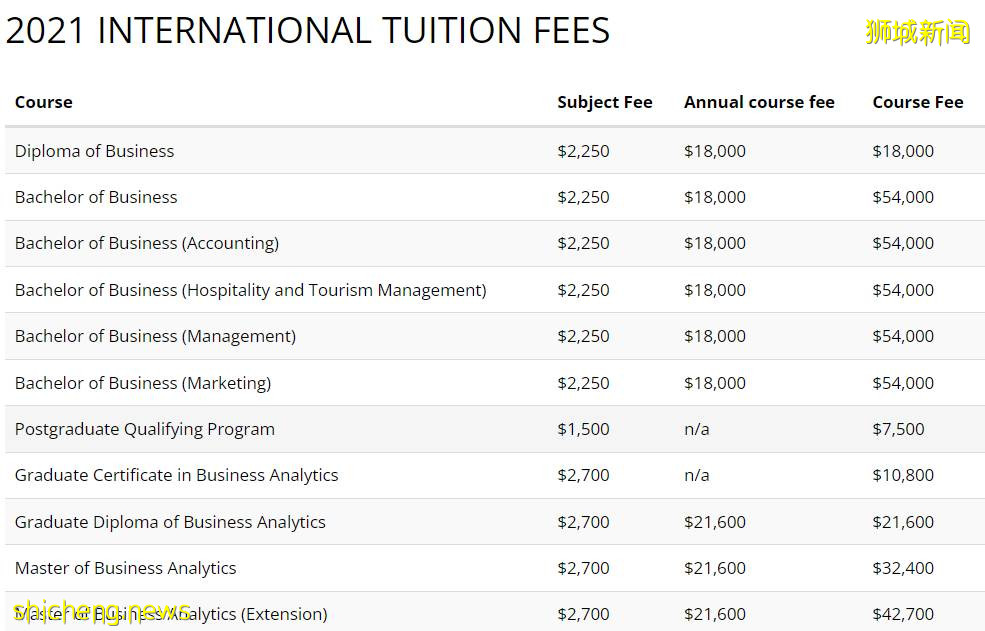Select Master of Business Analytics course

pos(125,568)
